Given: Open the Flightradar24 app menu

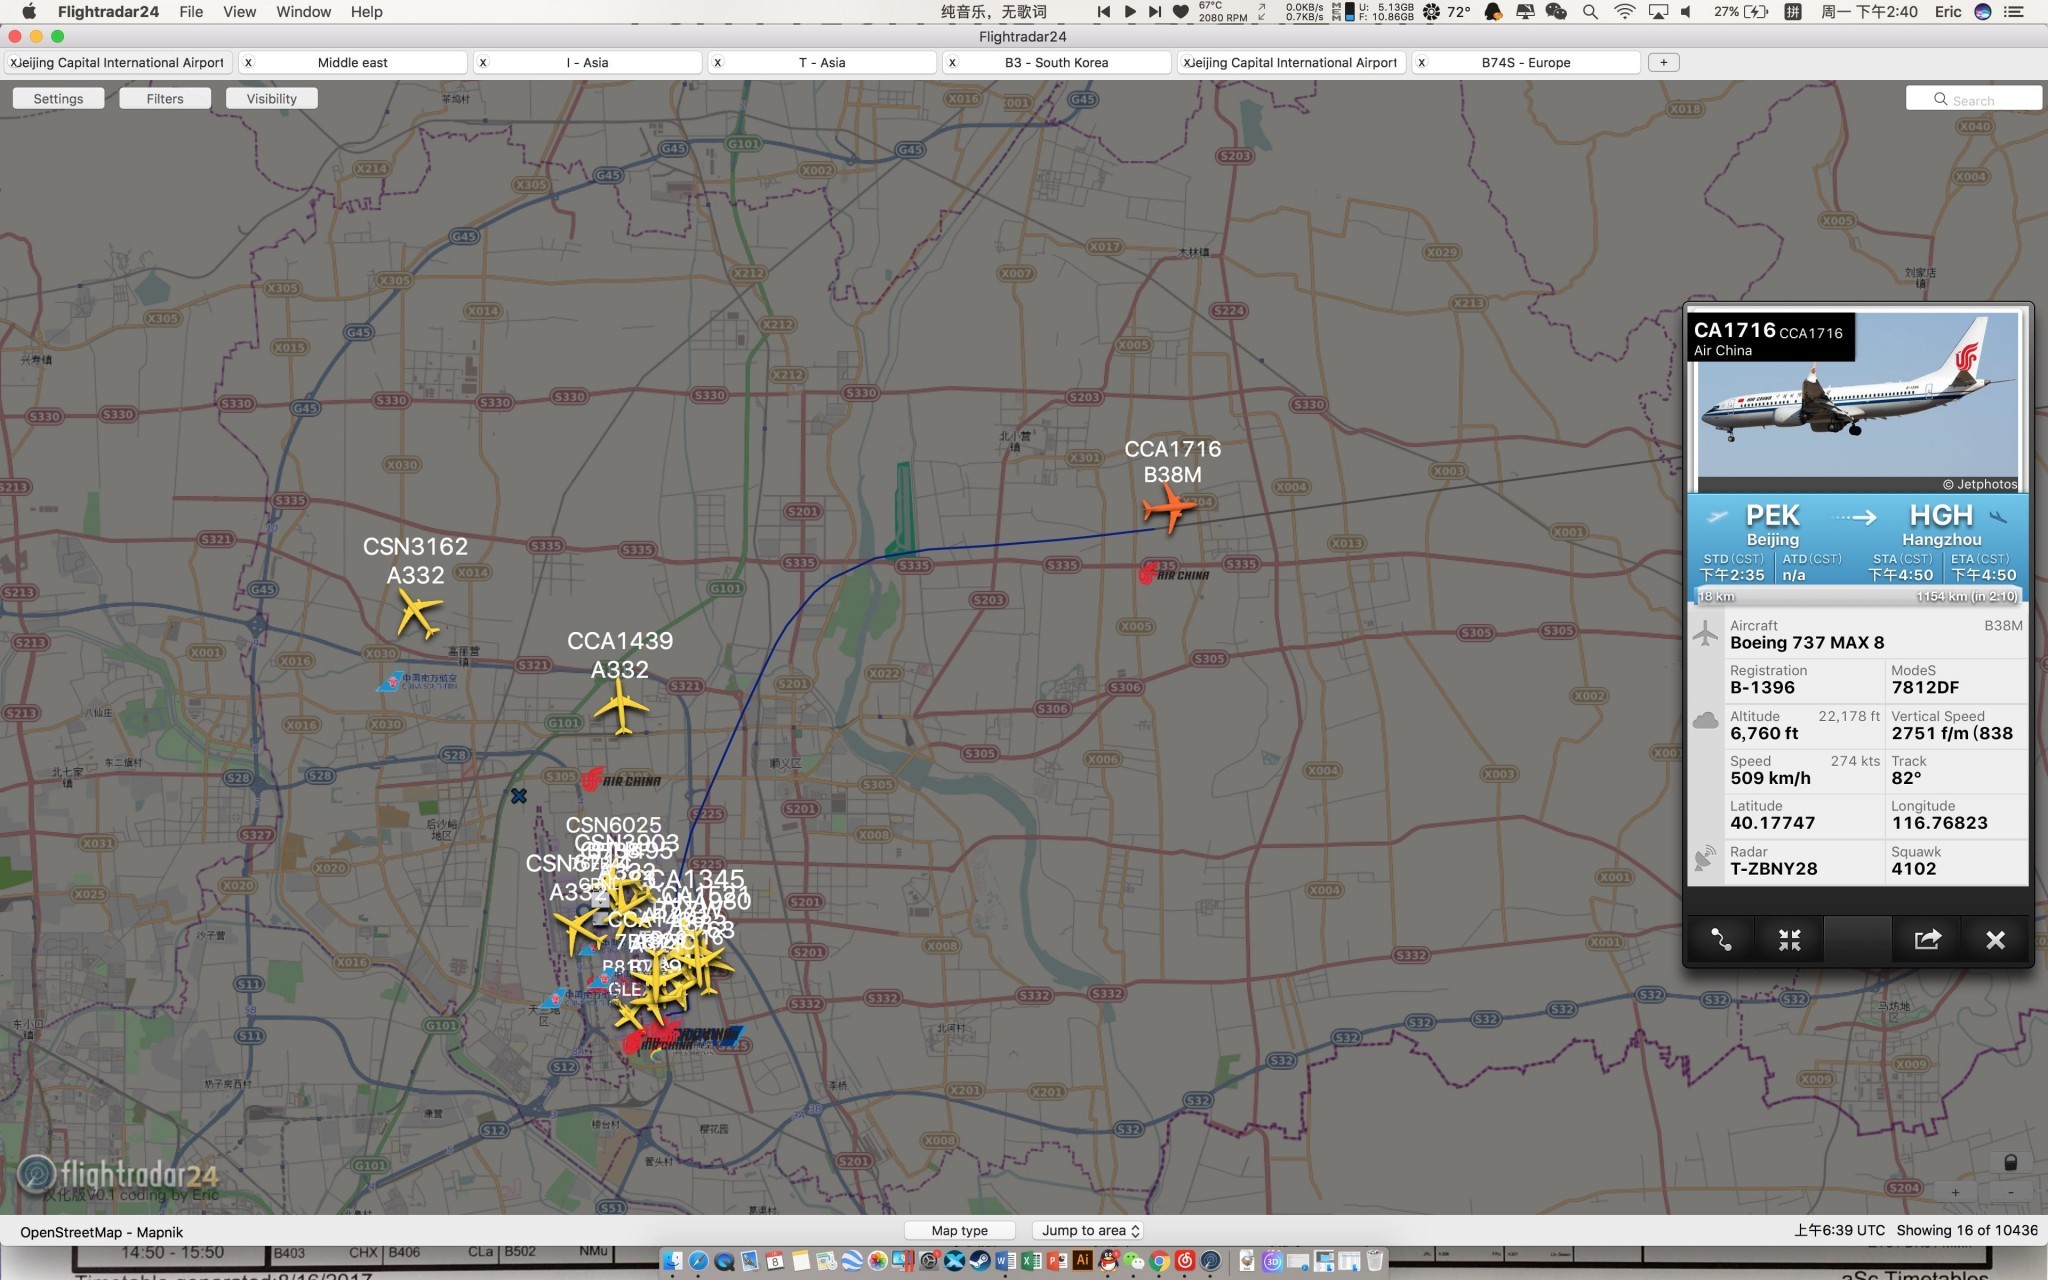Looking at the screenshot, I should tap(108, 12).
